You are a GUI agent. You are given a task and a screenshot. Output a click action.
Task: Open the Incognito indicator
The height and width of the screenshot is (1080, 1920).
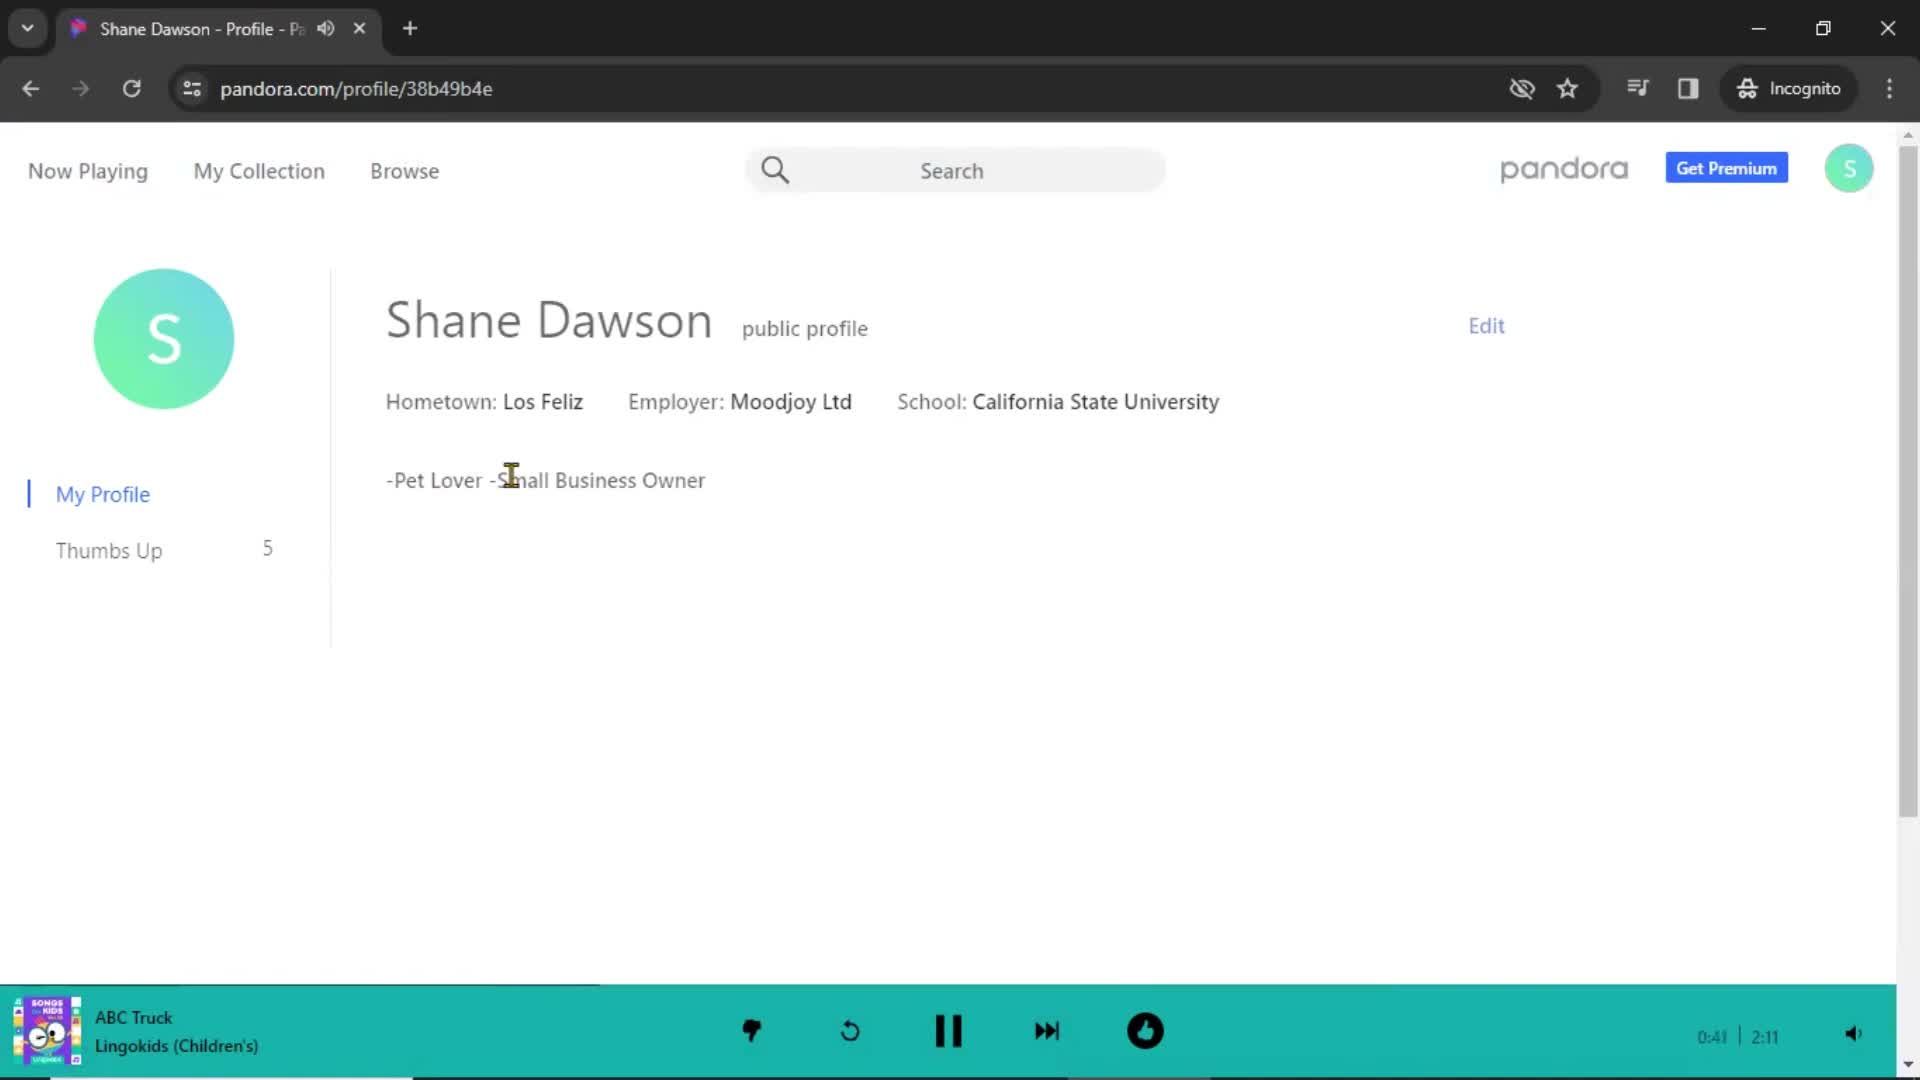(1788, 89)
